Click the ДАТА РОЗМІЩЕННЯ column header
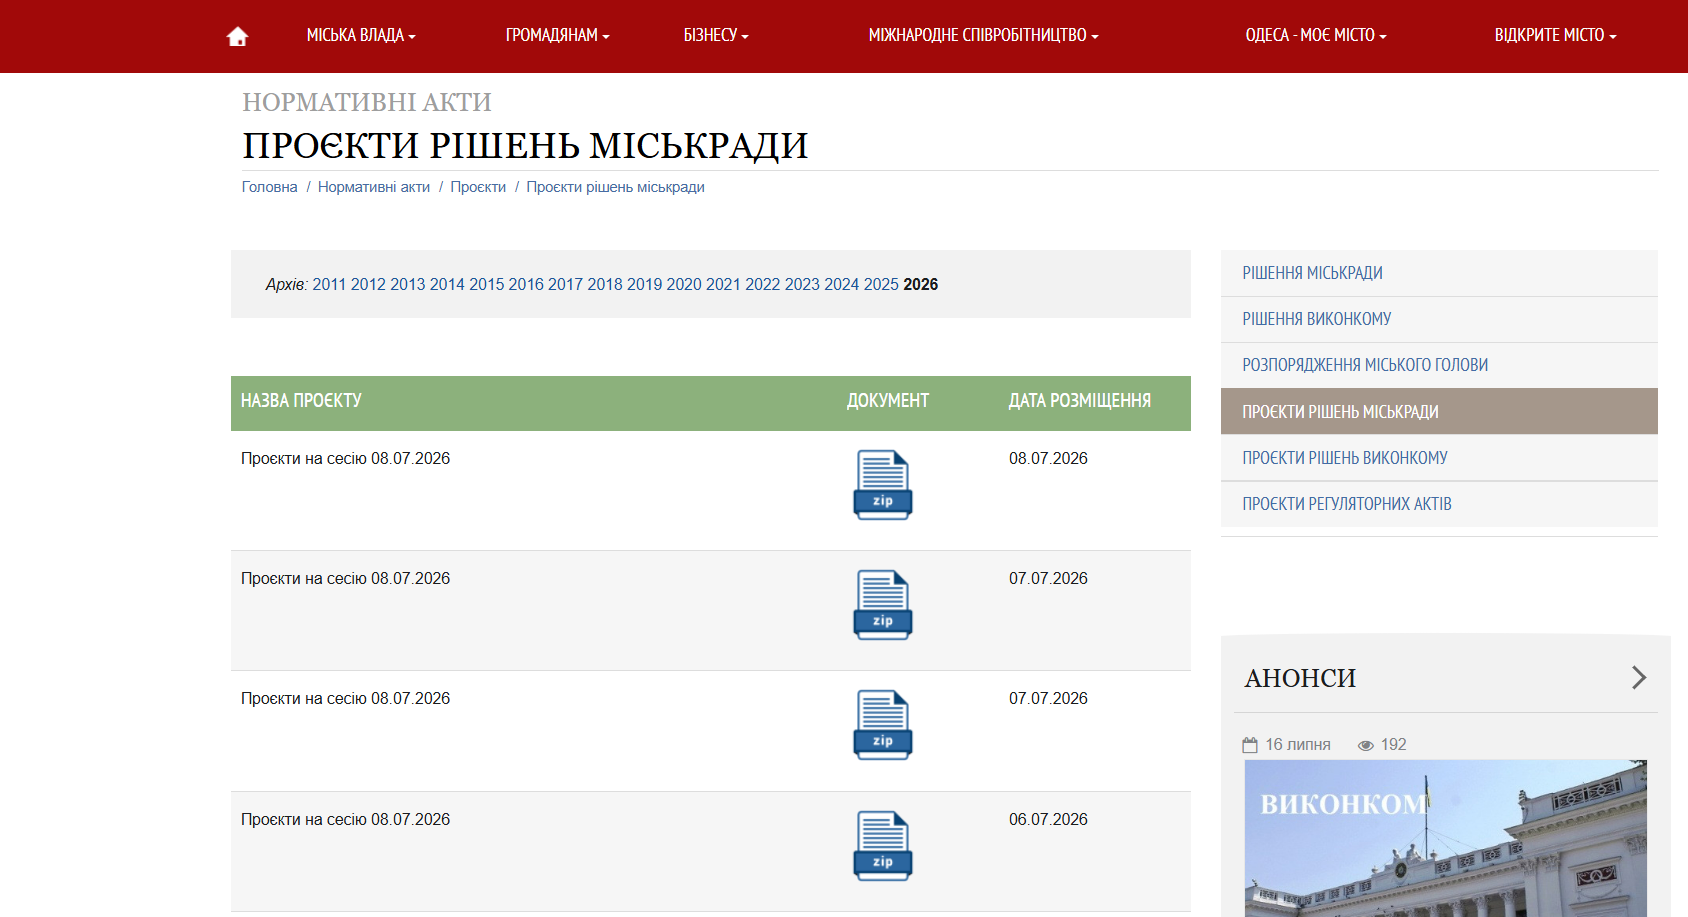Viewport: 1688px width, 917px height. (x=1080, y=401)
